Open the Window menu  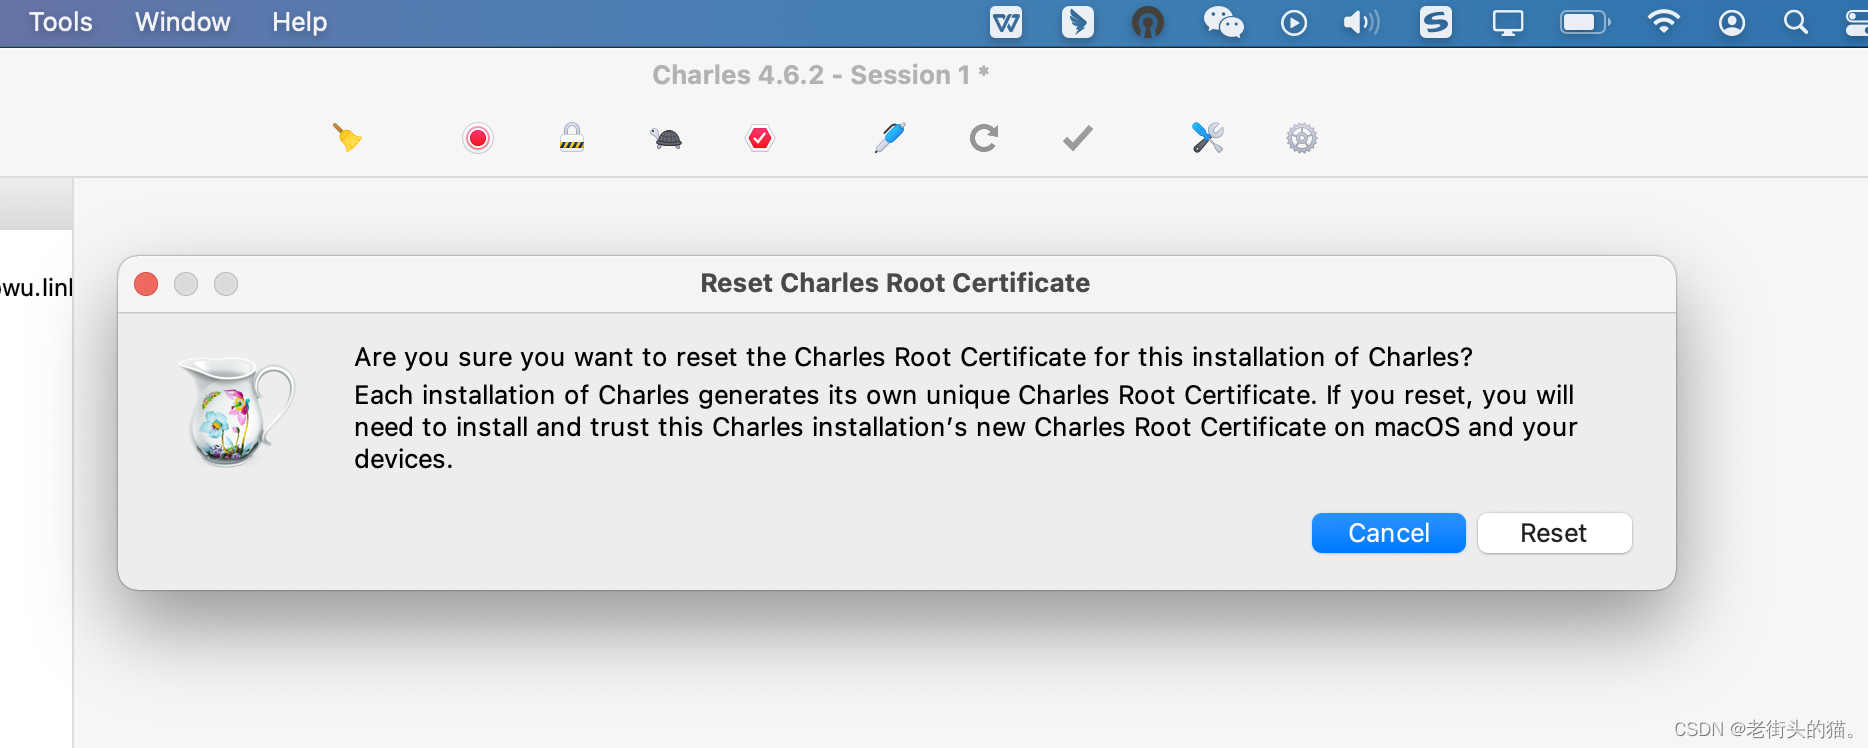pyautogui.click(x=182, y=22)
